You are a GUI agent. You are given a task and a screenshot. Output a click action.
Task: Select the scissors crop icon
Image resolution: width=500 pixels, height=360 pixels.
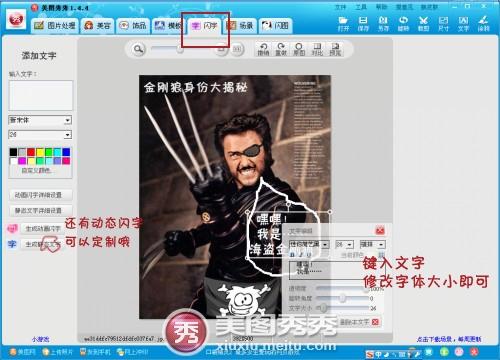pyautogui.click(x=423, y=24)
